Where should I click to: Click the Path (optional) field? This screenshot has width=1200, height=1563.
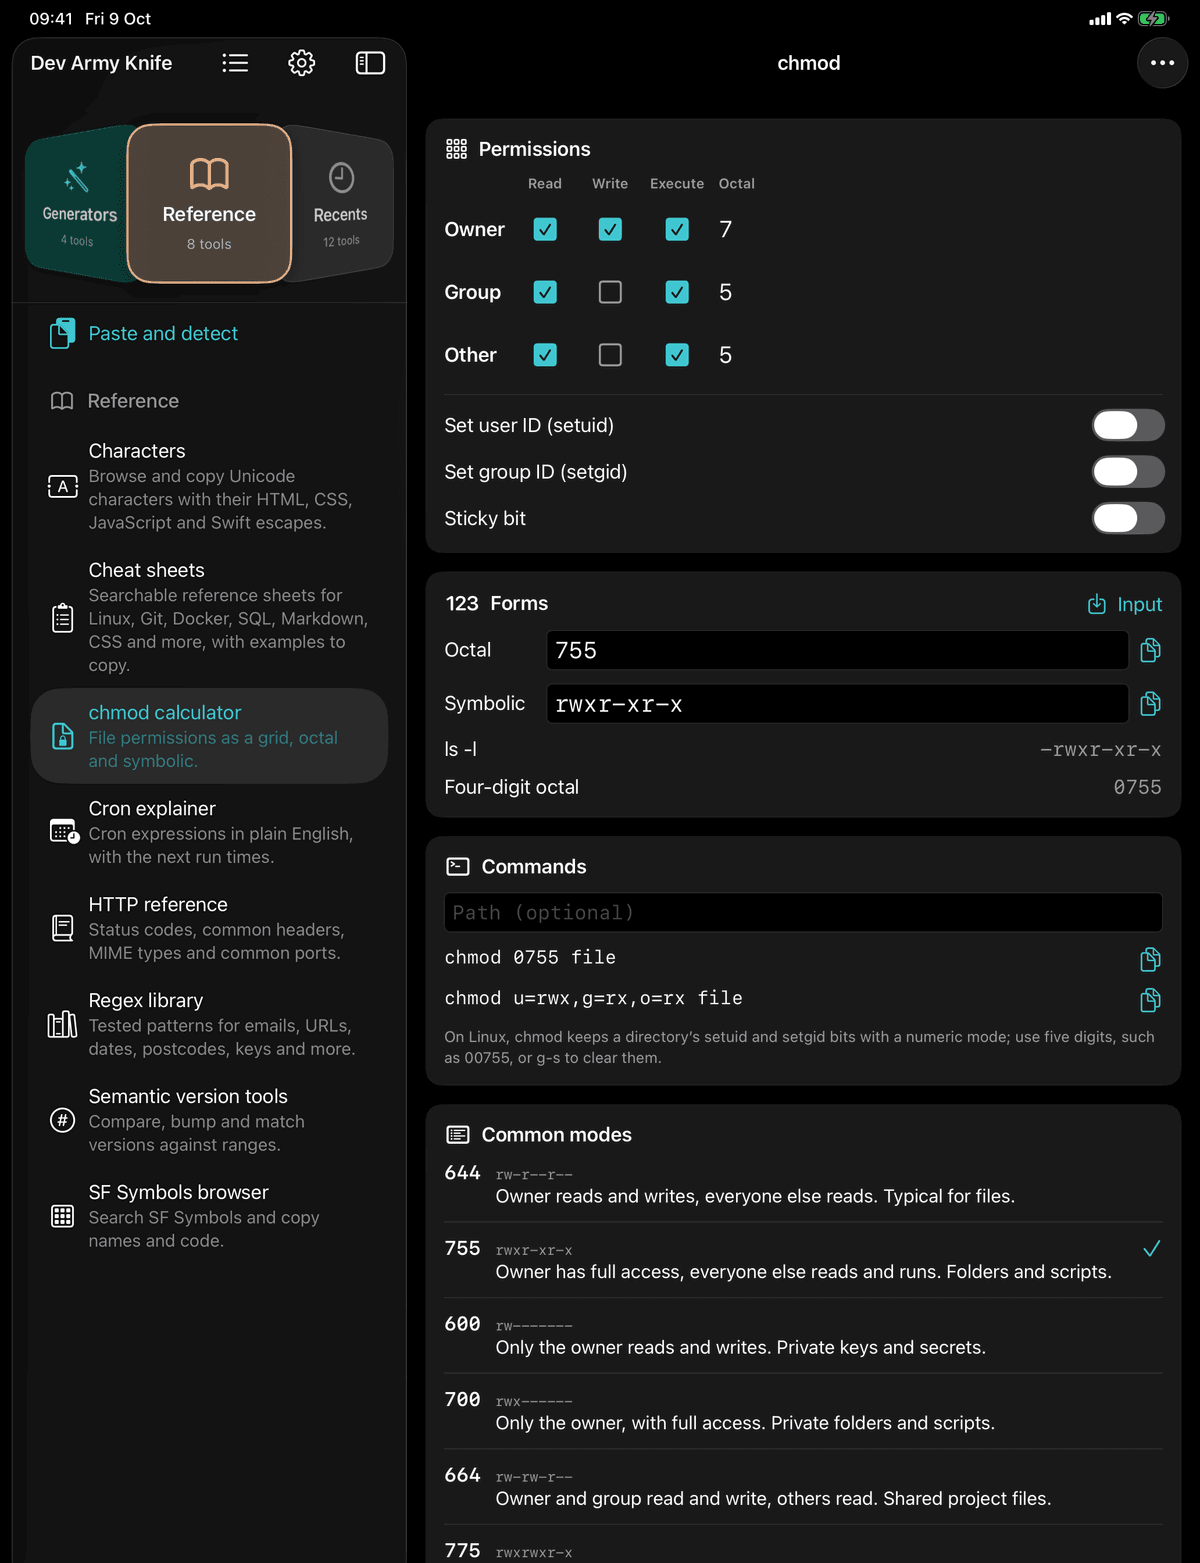[x=803, y=912]
